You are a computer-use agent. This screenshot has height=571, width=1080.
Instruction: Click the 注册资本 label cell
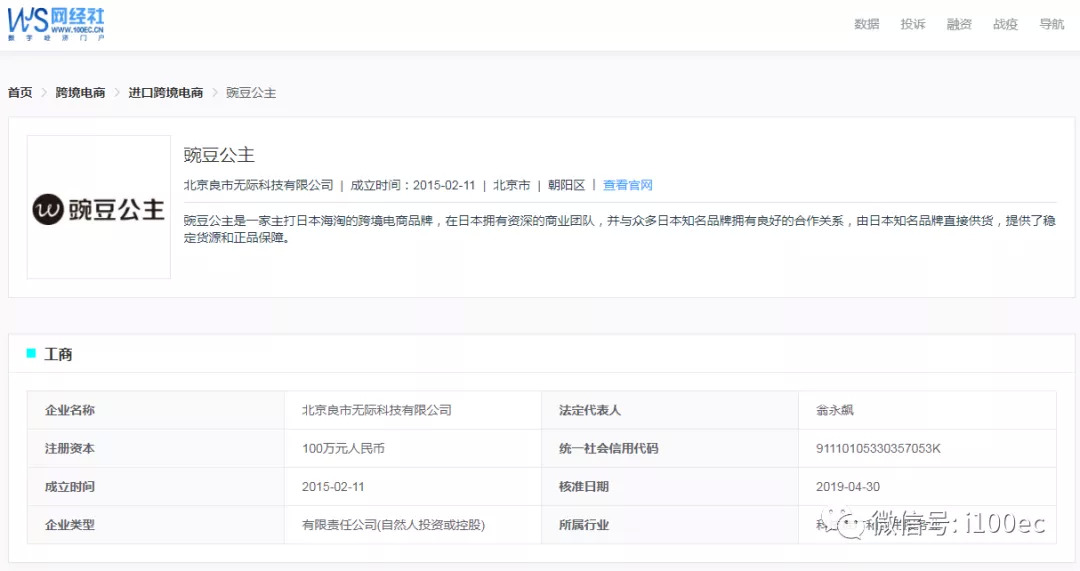click(156, 448)
